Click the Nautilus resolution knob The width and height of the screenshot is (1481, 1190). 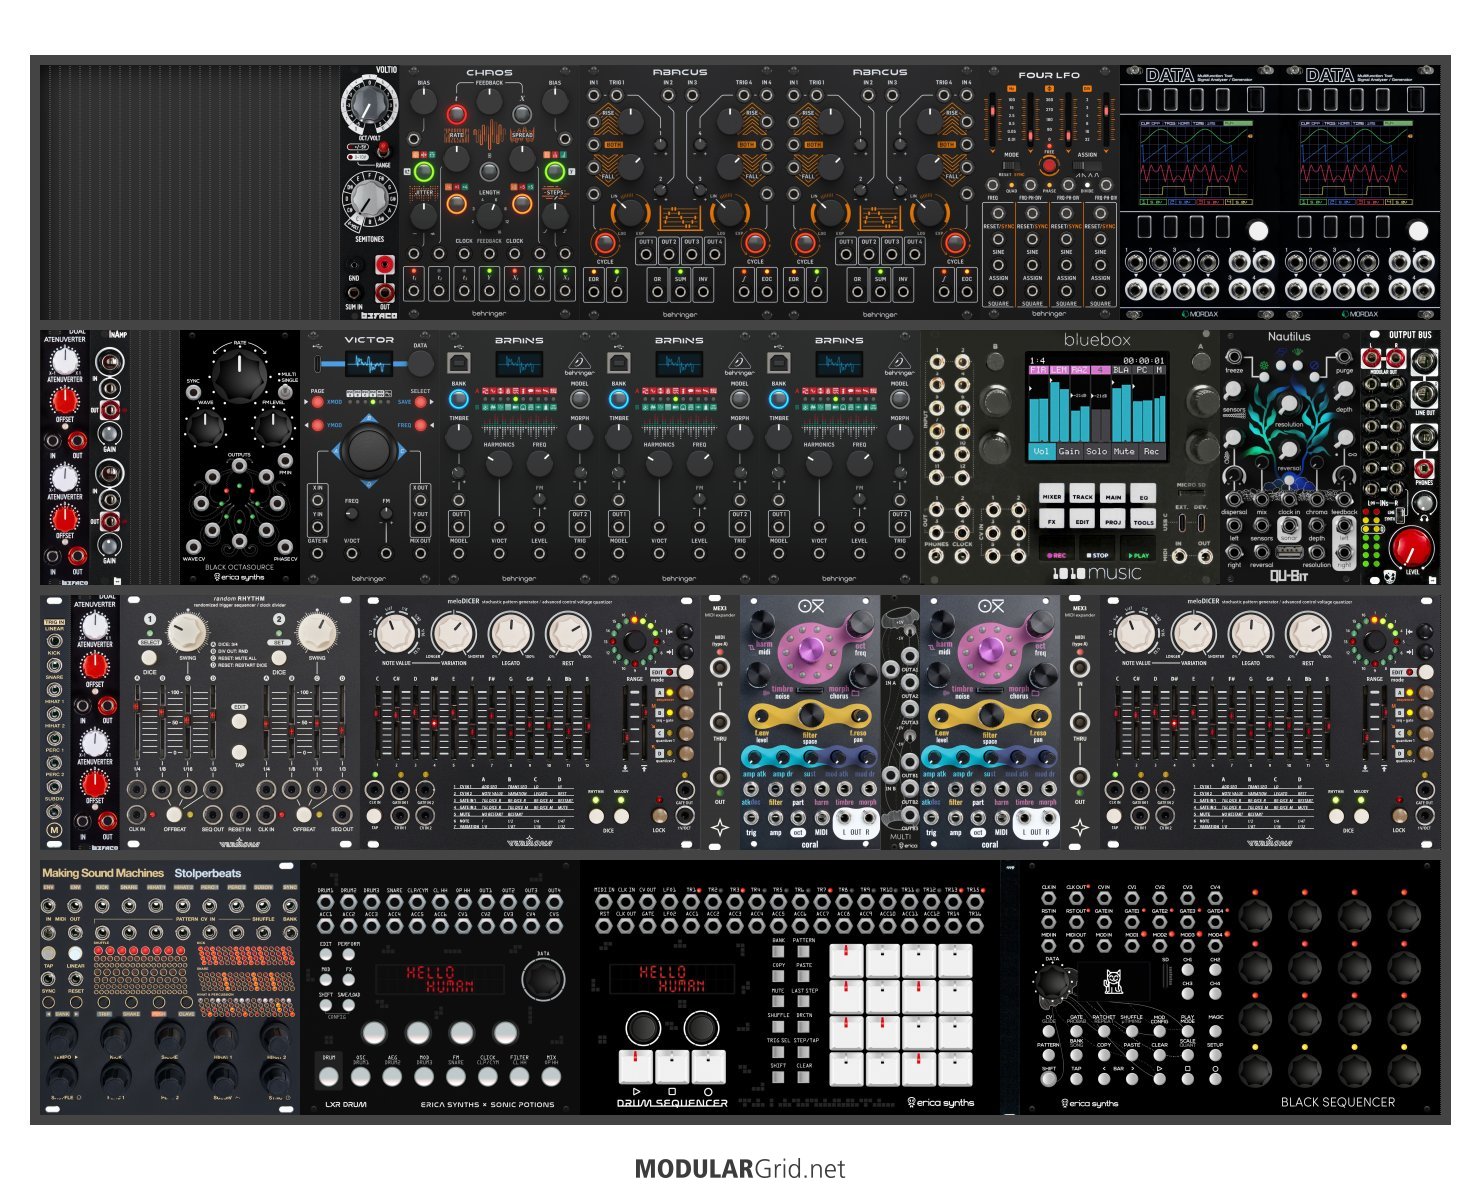pyautogui.click(x=1288, y=404)
